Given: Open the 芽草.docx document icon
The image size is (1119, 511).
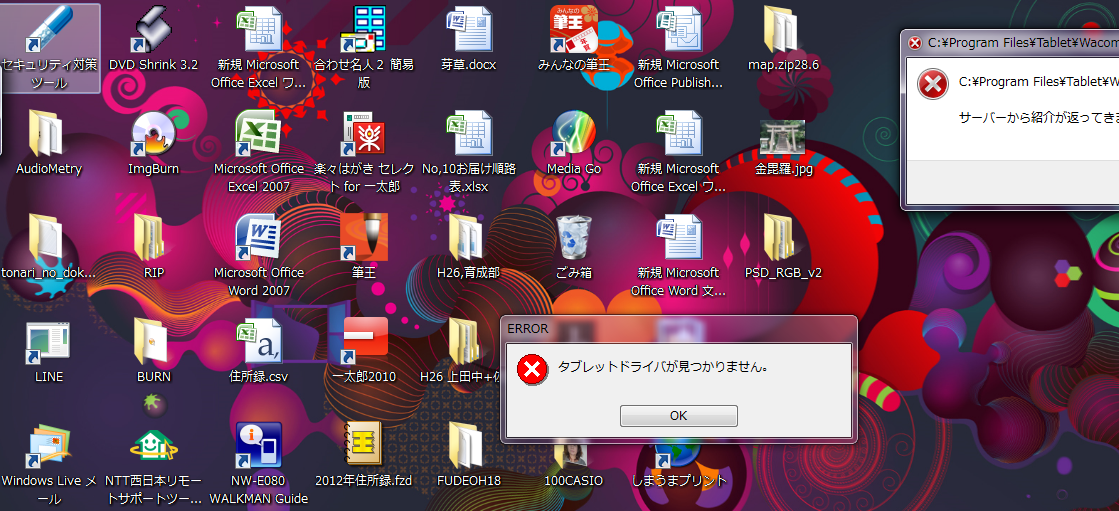Looking at the screenshot, I should [469, 39].
